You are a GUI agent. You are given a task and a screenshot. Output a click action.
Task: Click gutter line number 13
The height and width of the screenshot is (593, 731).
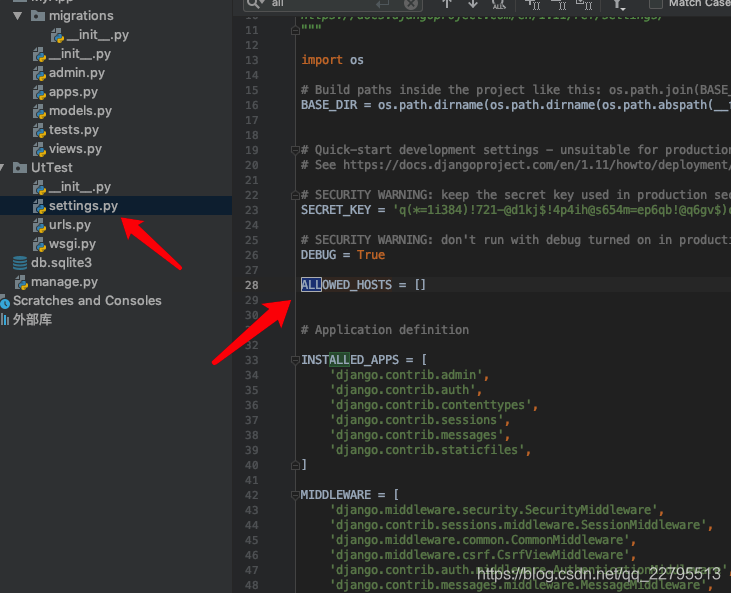252,60
